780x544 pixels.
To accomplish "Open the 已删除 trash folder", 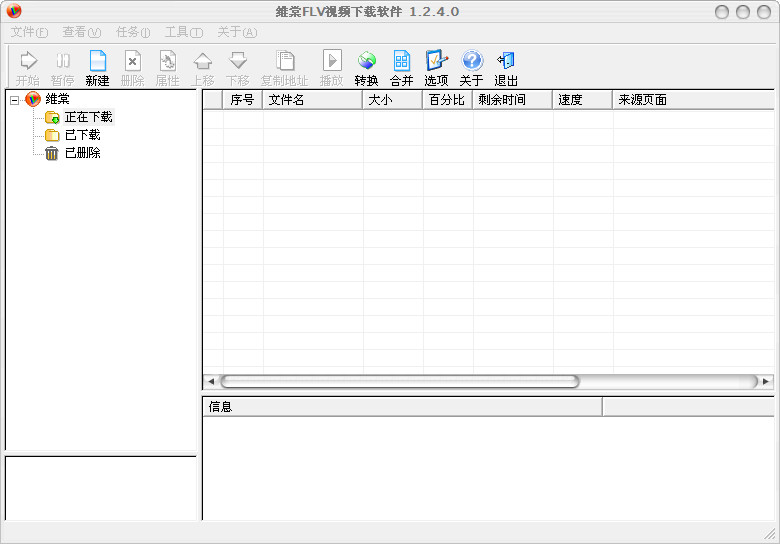I will click(82, 153).
